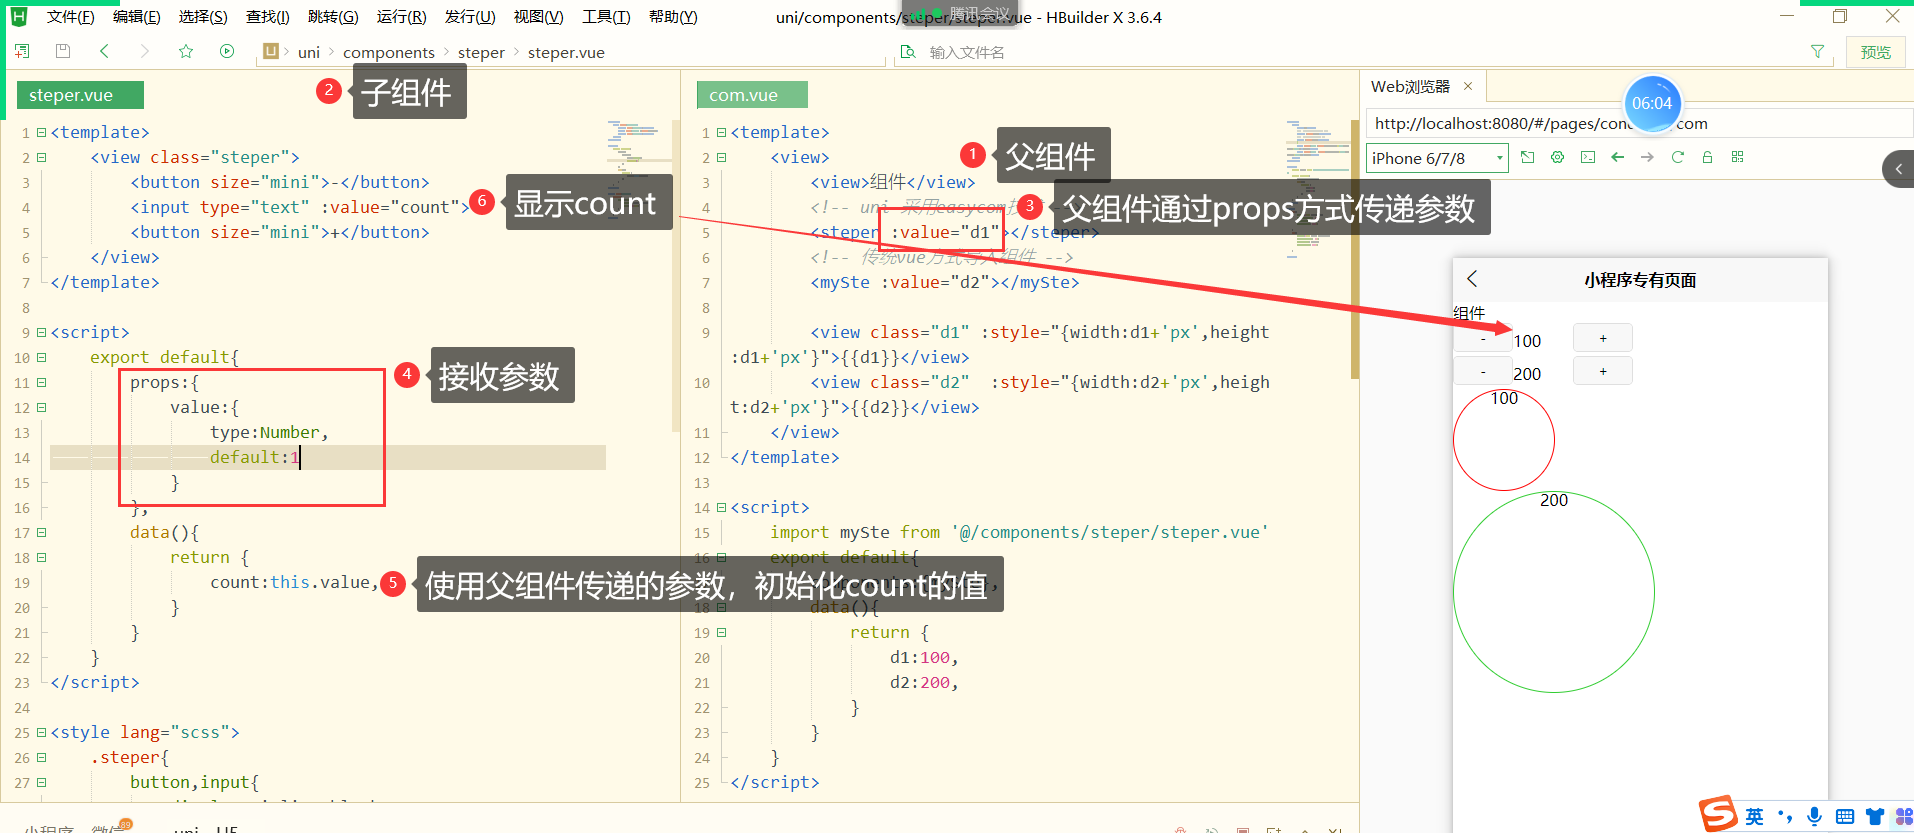Click the Web browser back arrow

1618,157
